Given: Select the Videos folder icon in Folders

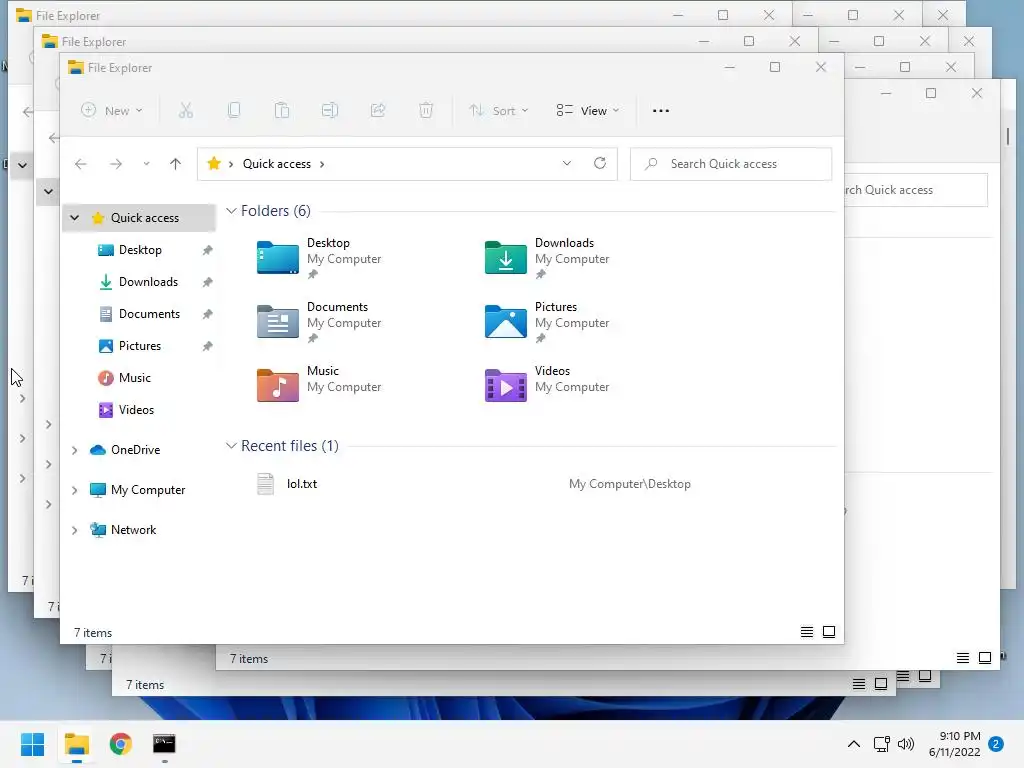Looking at the screenshot, I should [x=505, y=385].
